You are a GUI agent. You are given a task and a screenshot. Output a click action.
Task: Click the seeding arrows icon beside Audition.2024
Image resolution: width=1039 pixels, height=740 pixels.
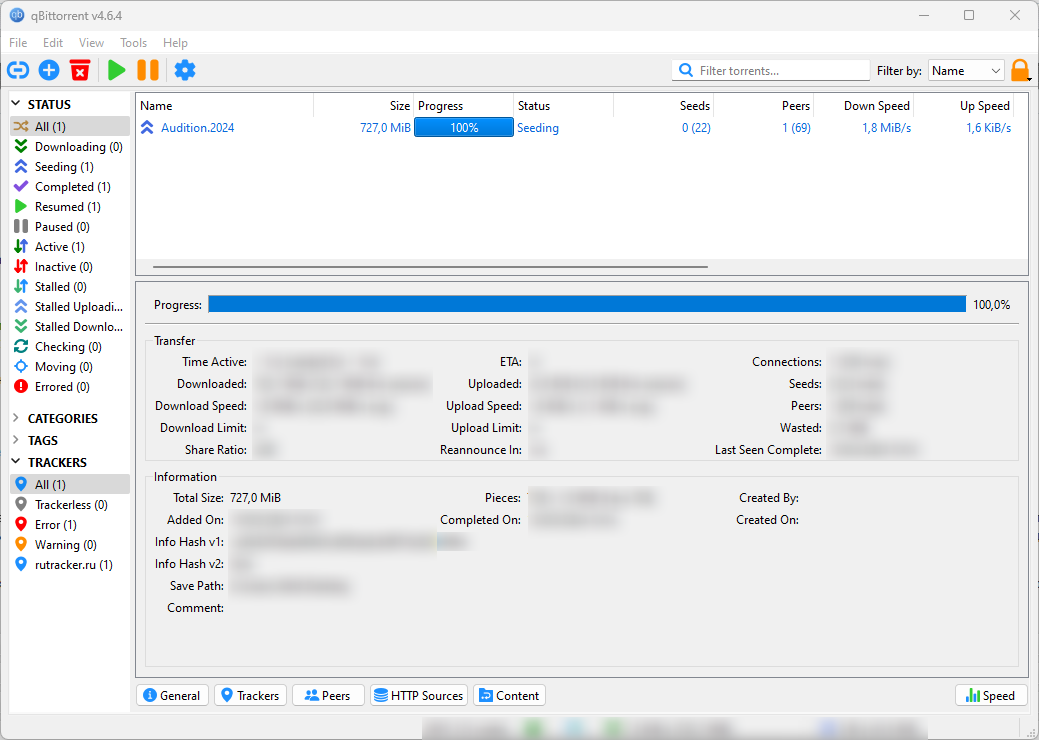(147, 128)
